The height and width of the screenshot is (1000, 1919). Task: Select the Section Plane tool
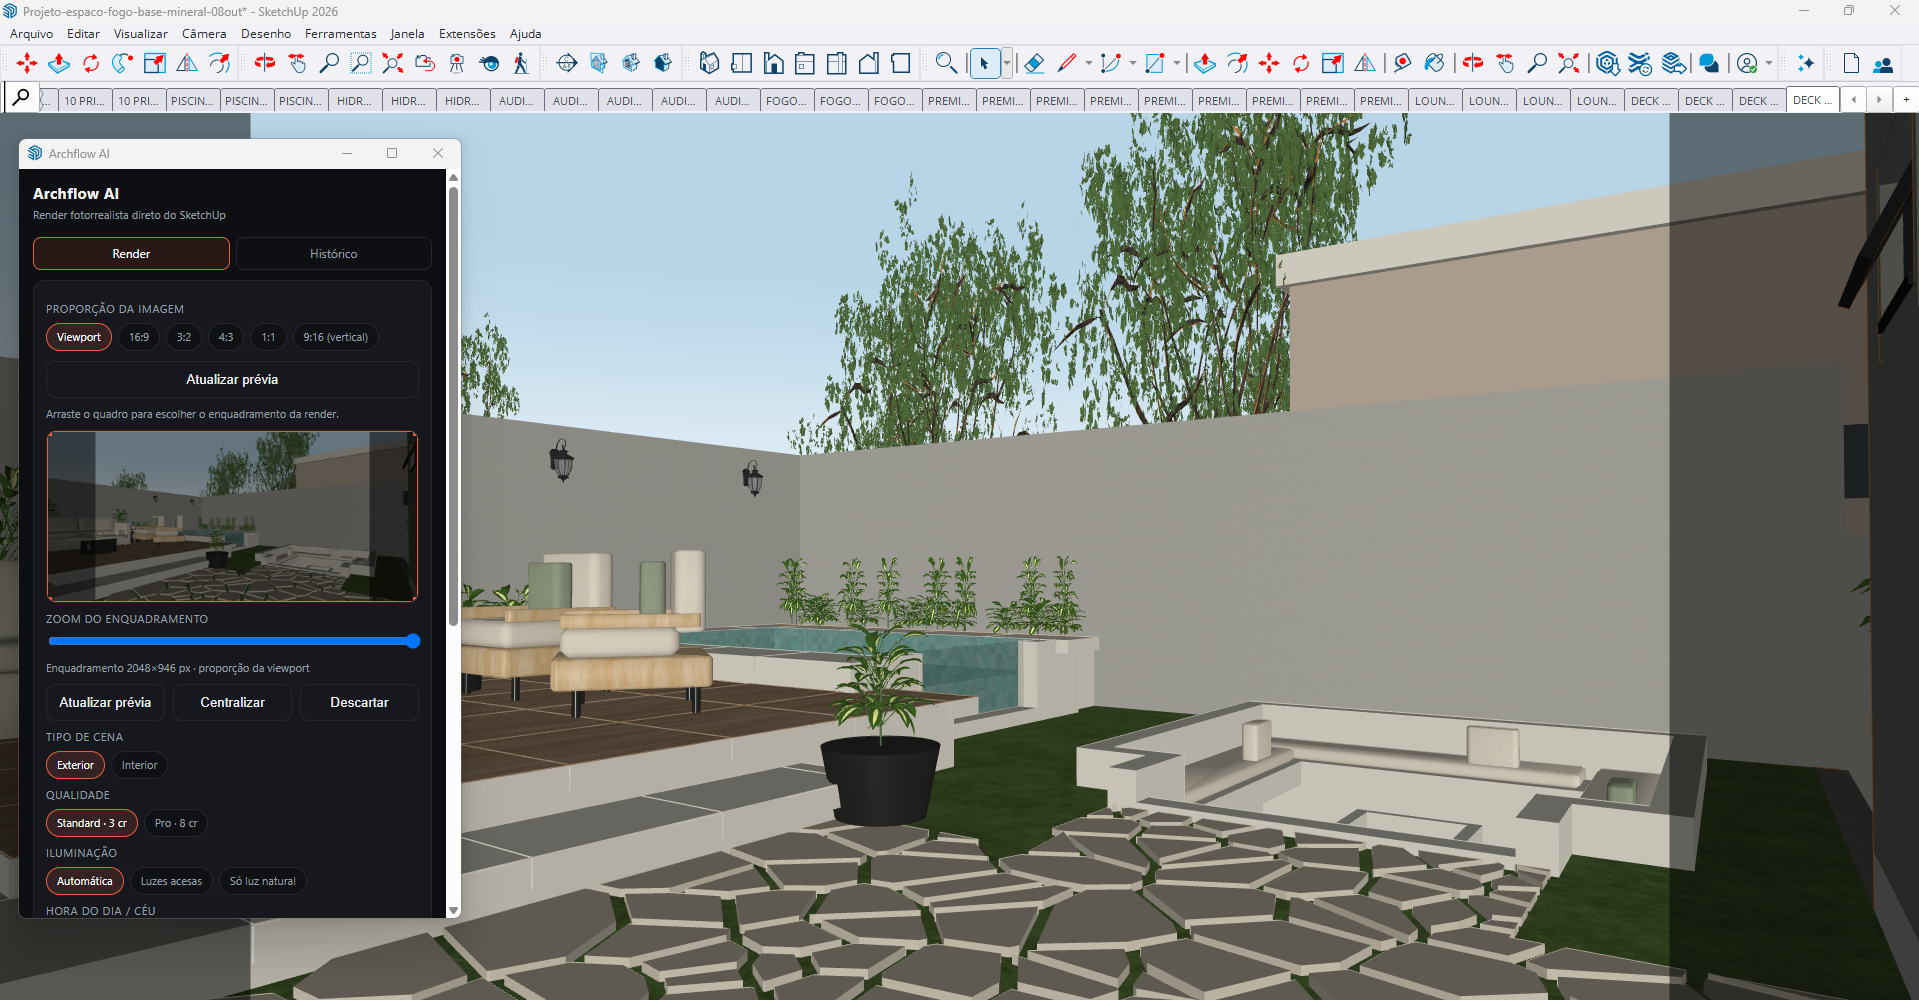point(567,63)
